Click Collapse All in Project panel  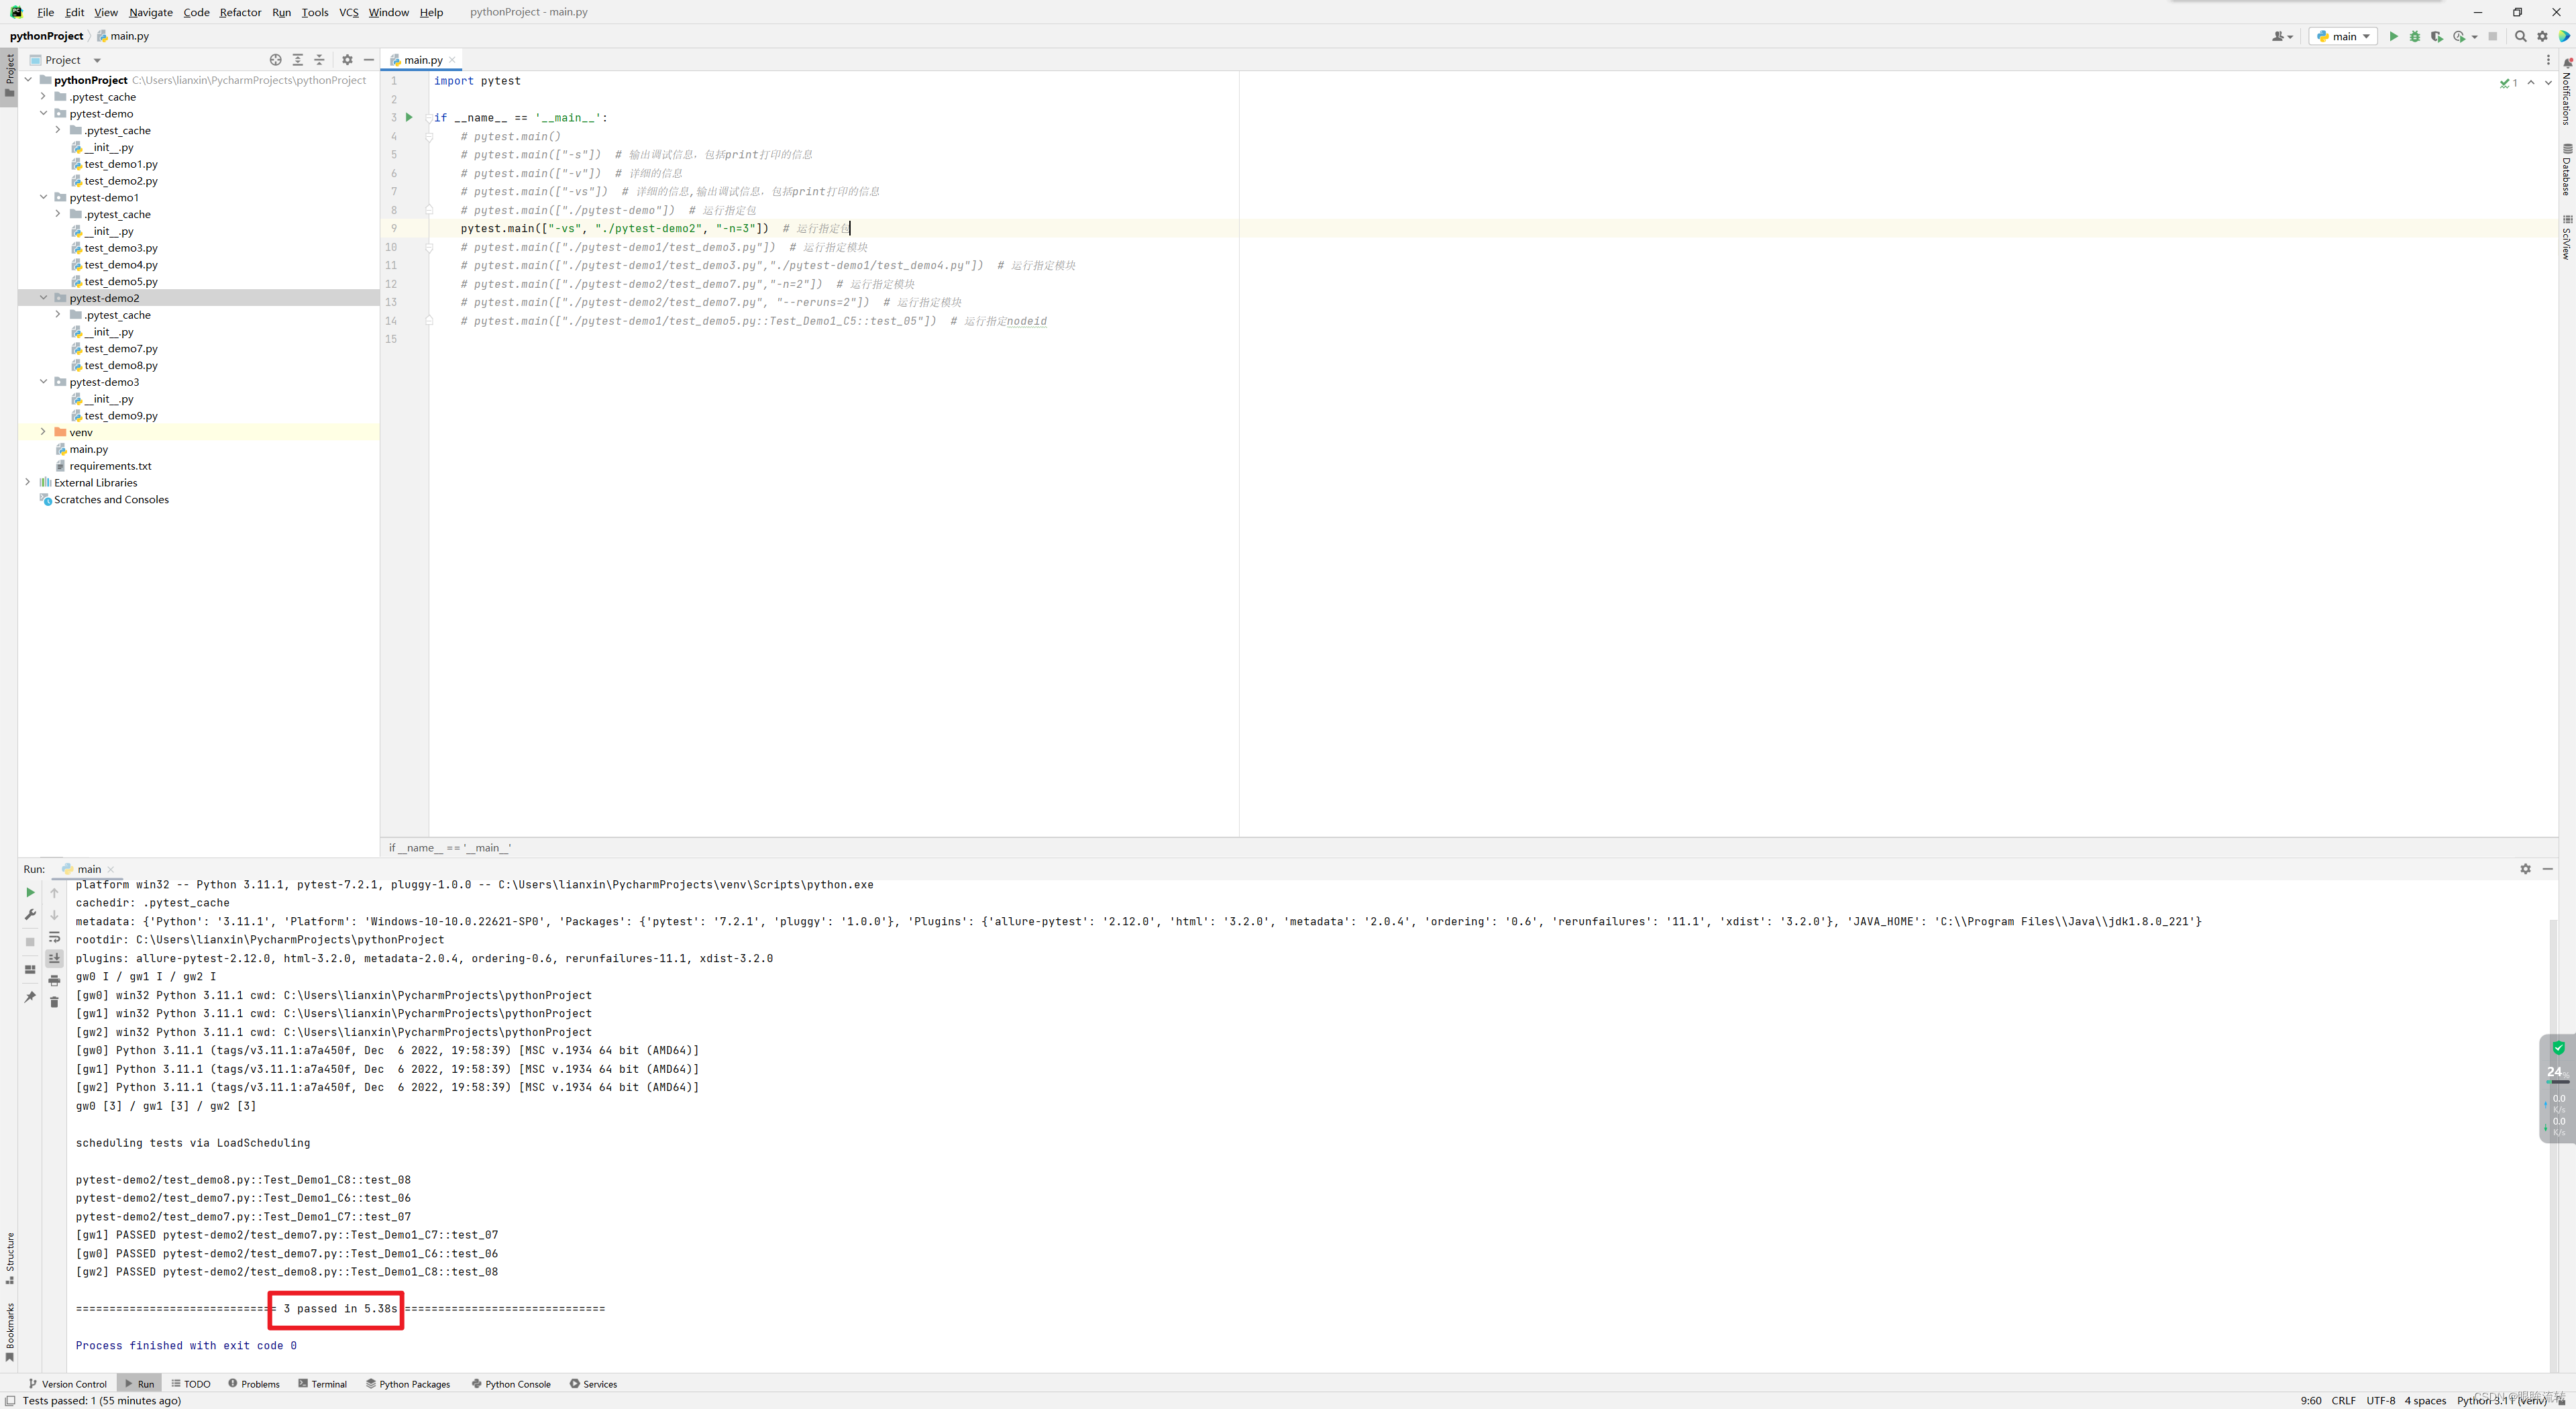pos(320,60)
